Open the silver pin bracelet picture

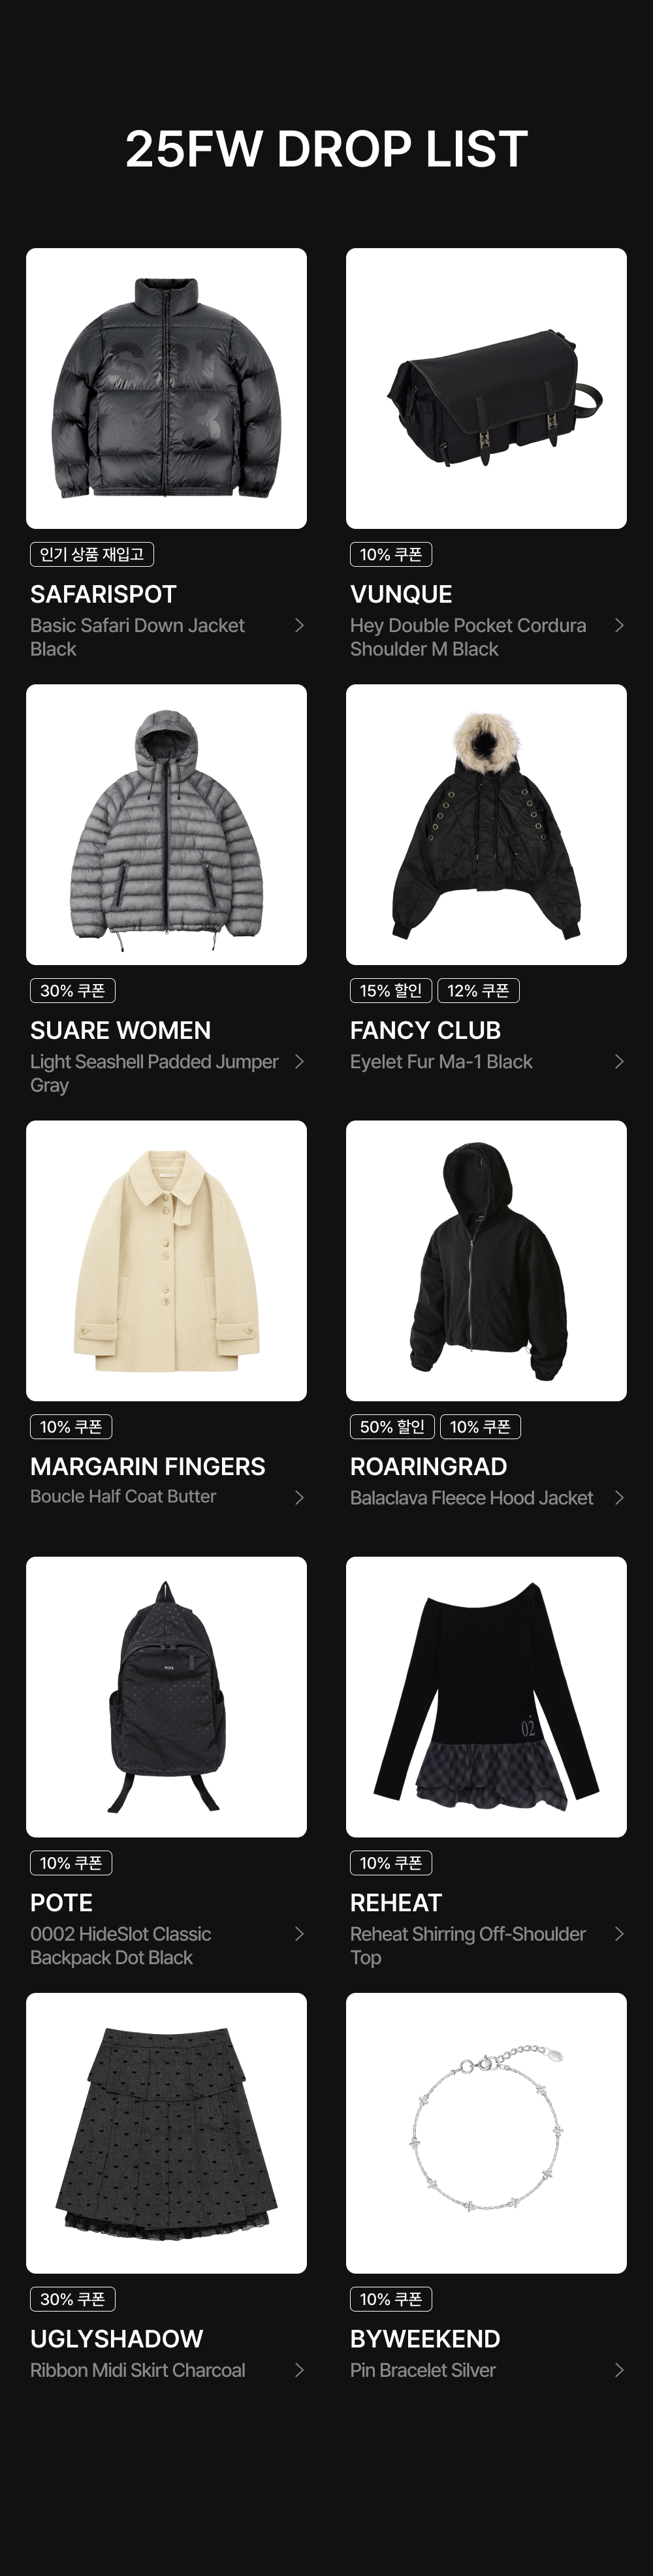pyautogui.click(x=486, y=2133)
